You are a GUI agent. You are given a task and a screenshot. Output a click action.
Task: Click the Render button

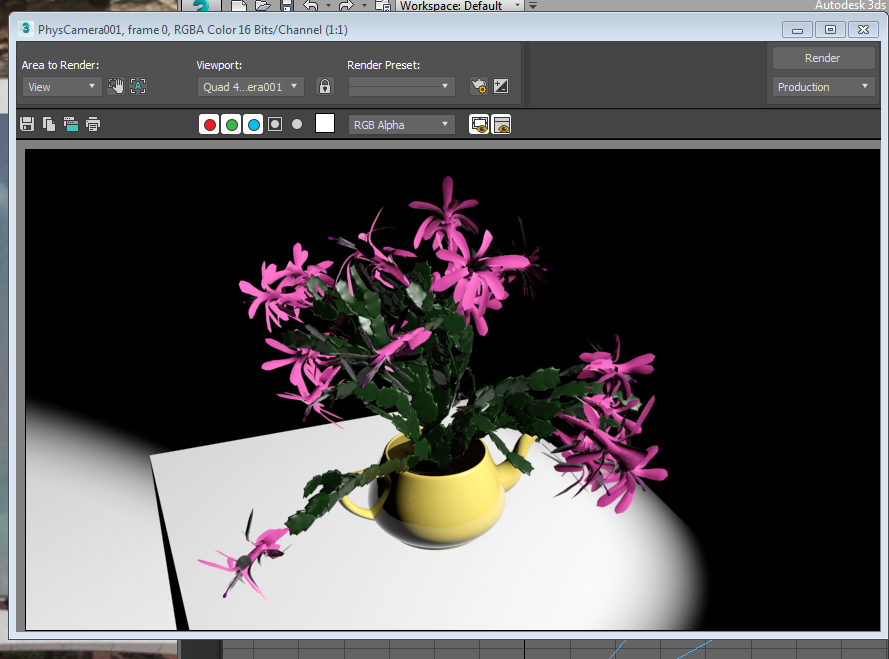[823, 58]
